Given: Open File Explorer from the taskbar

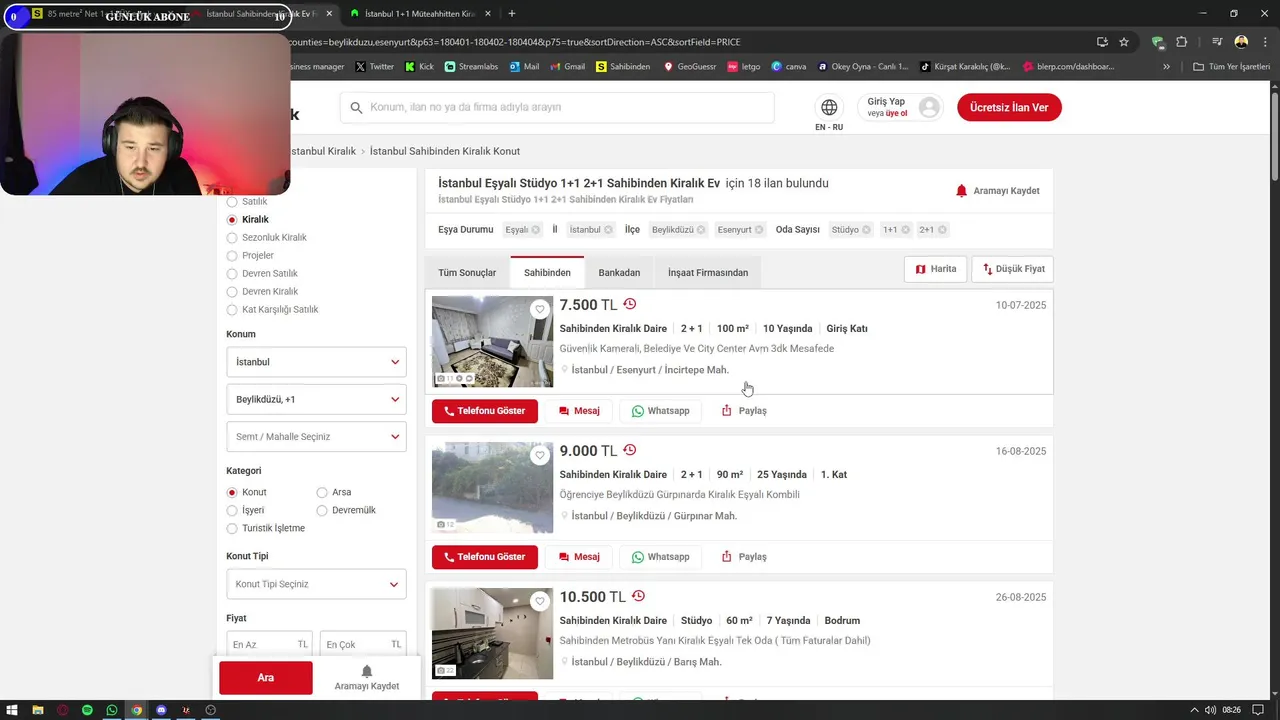Looking at the screenshot, I should tap(38, 710).
